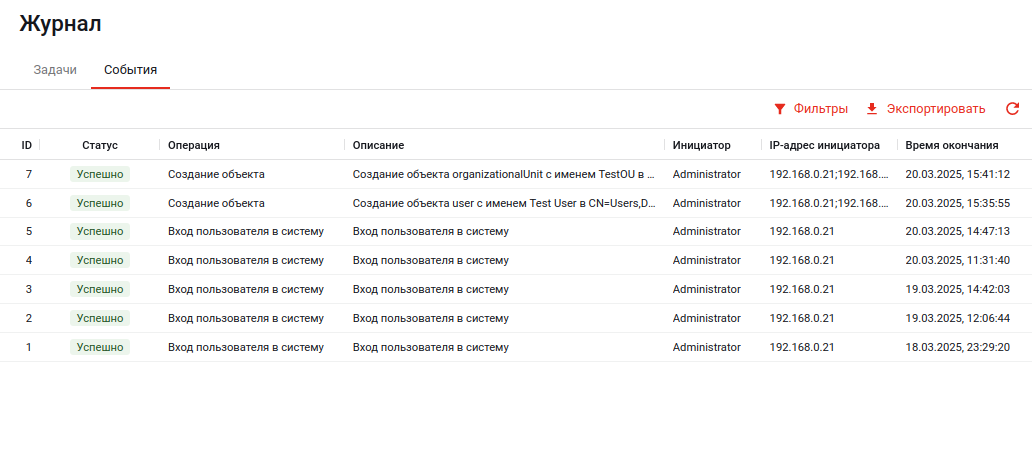Sort by the Инициатор column header
The width and height of the screenshot is (1032, 454).
pos(701,145)
